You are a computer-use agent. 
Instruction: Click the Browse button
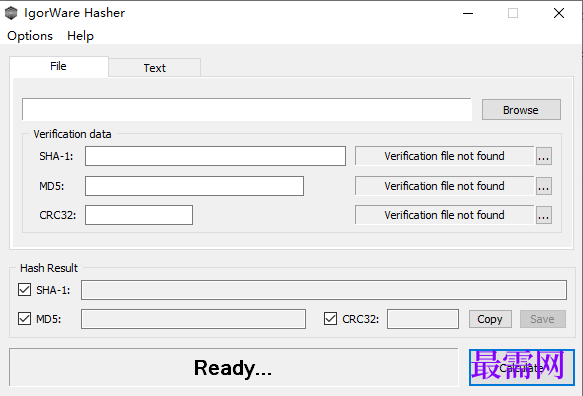[521, 110]
